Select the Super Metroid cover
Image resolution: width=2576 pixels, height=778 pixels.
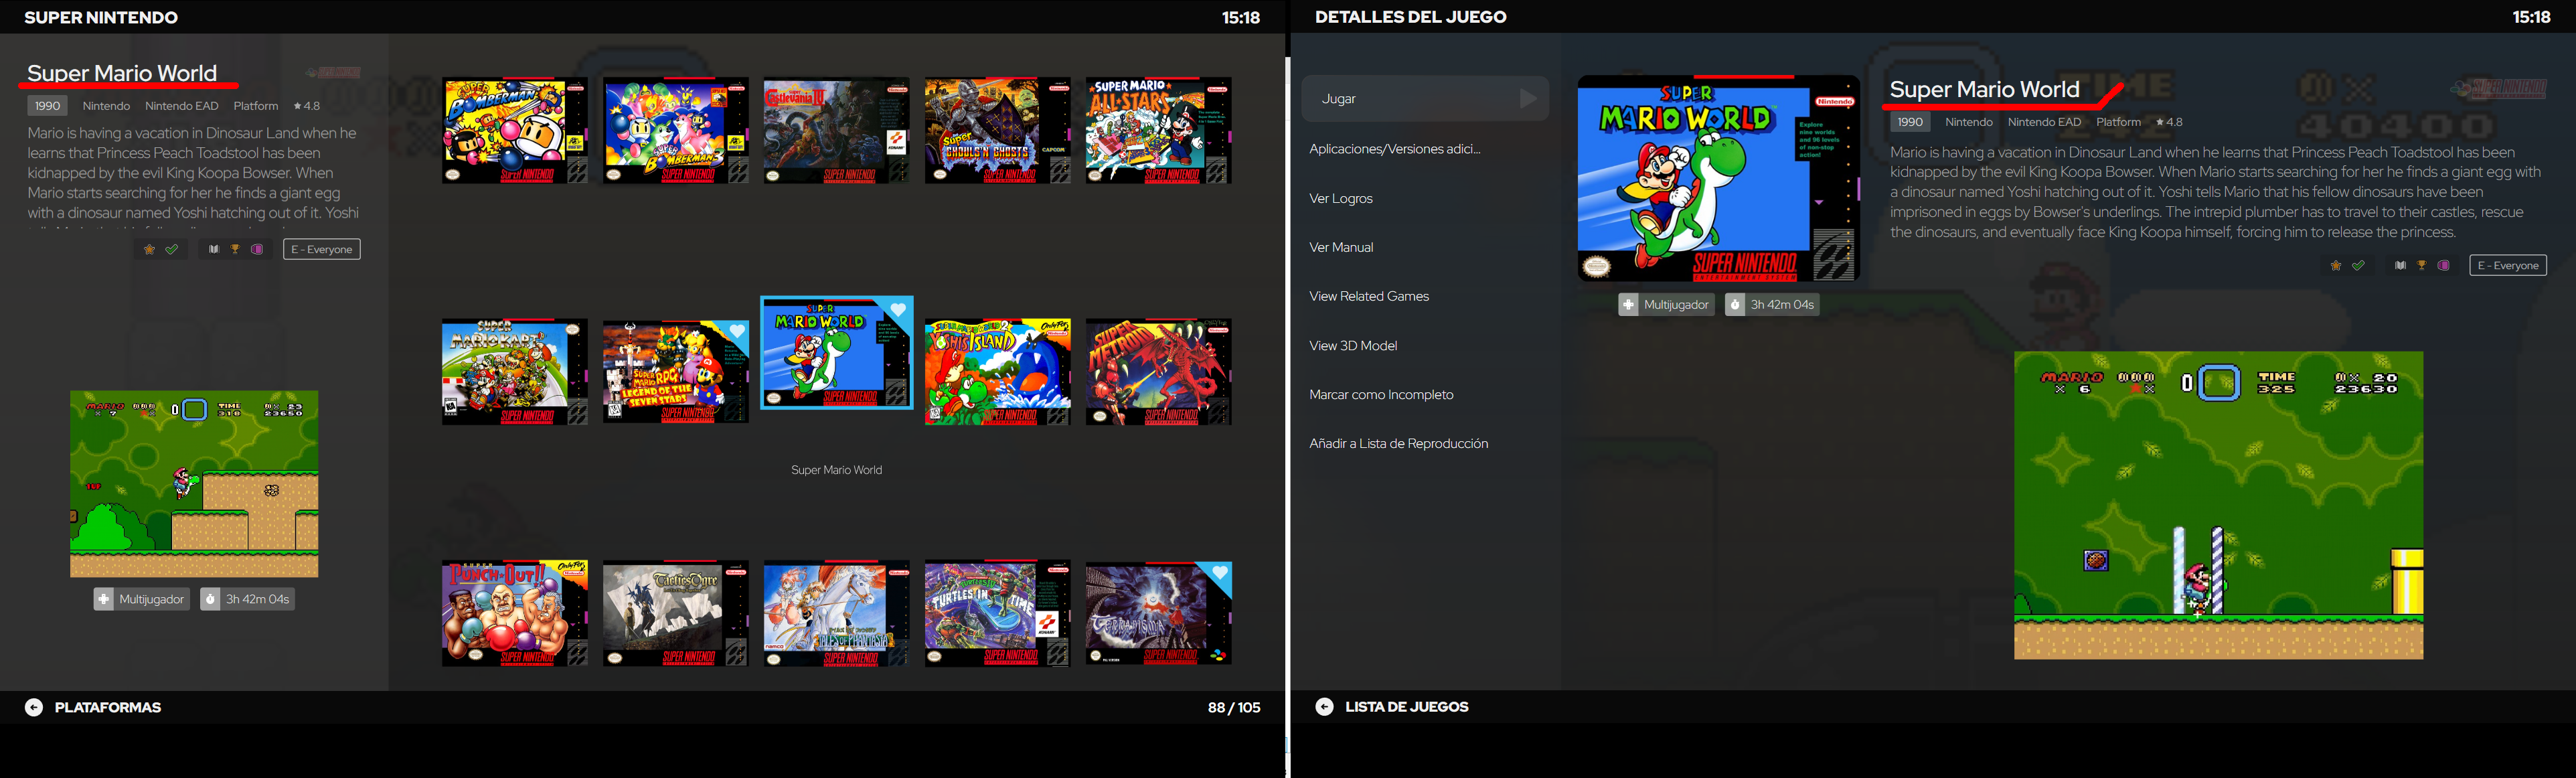pos(1159,372)
